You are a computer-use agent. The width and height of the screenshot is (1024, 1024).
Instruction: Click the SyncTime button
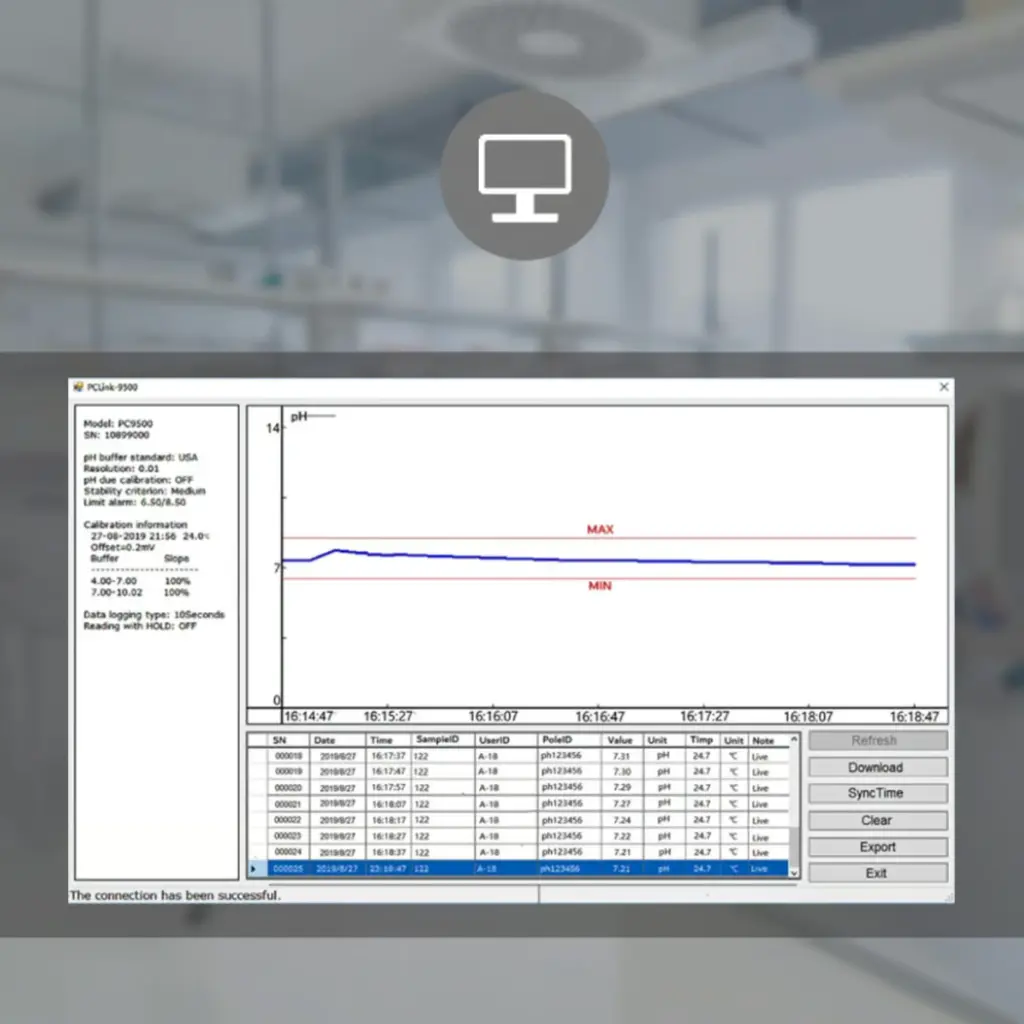click(x=877, y=793)
